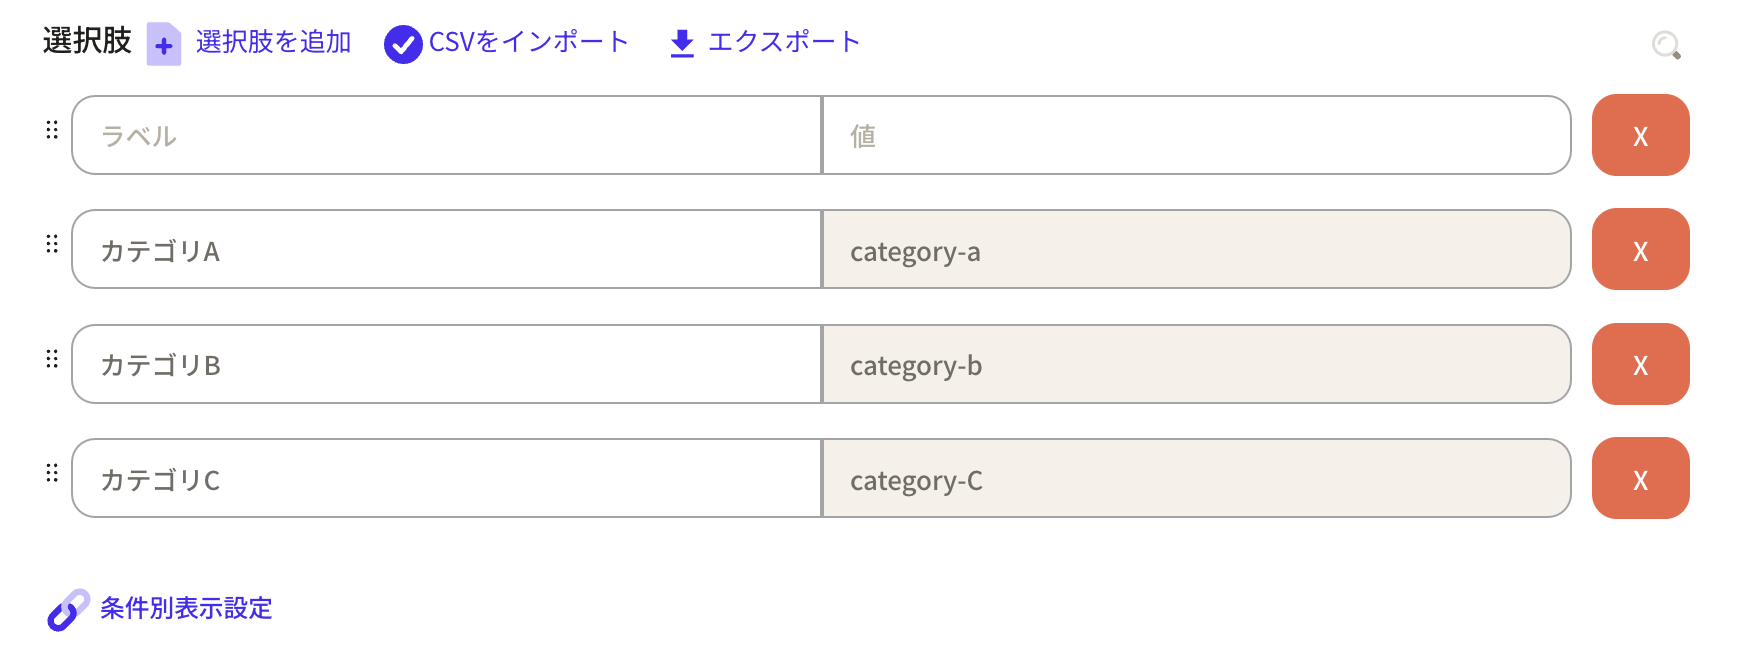Click the drag handle beside カテゴリC

pyautogui.click(x=52, y=472)
